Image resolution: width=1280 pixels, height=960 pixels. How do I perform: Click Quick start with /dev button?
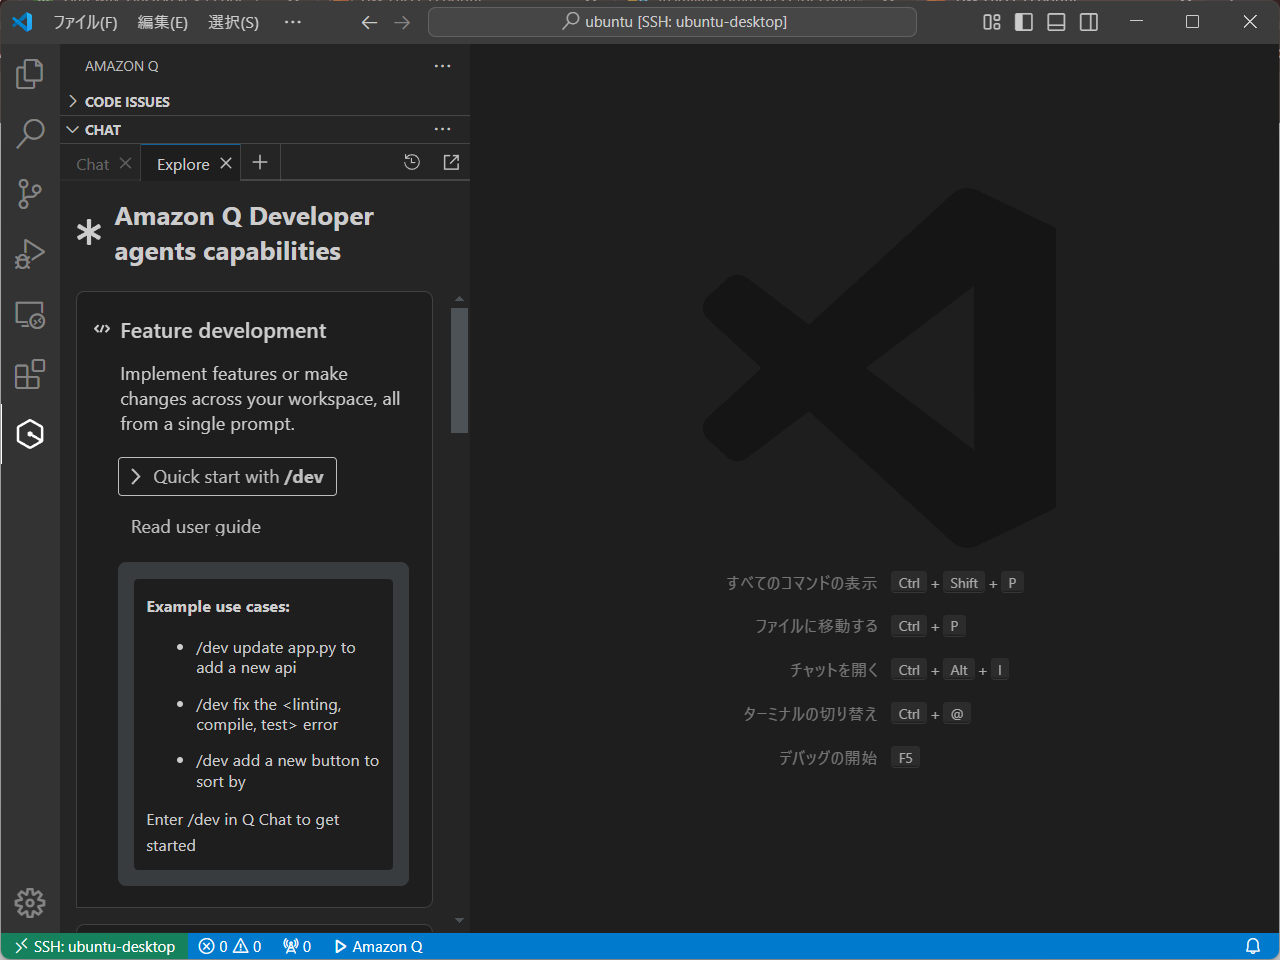227,476
